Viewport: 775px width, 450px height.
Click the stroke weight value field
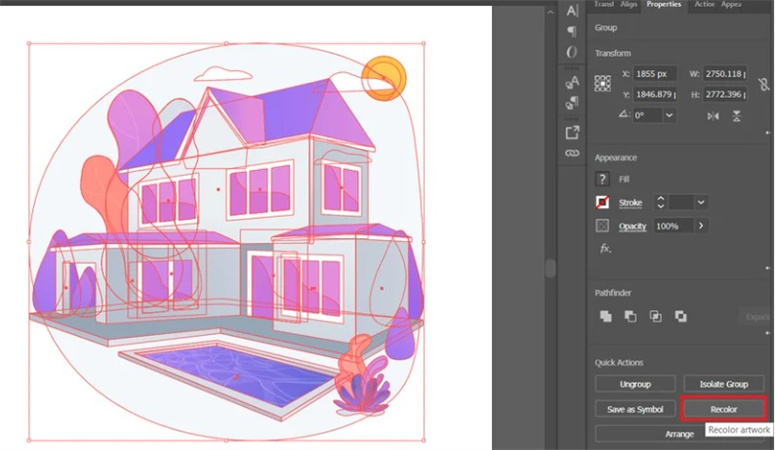682,202
